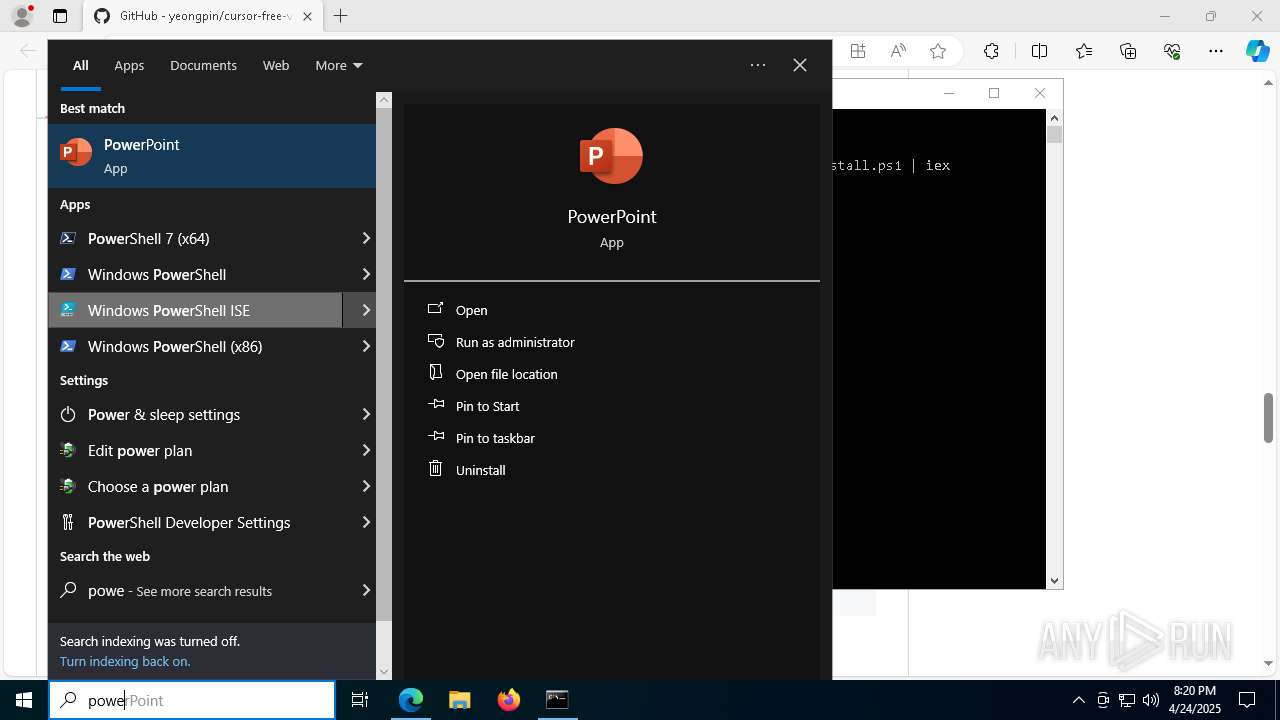Screen dimensions: 1280x720
Task: Click the Read aloud icon in the address bar
Action: point(898,51)
